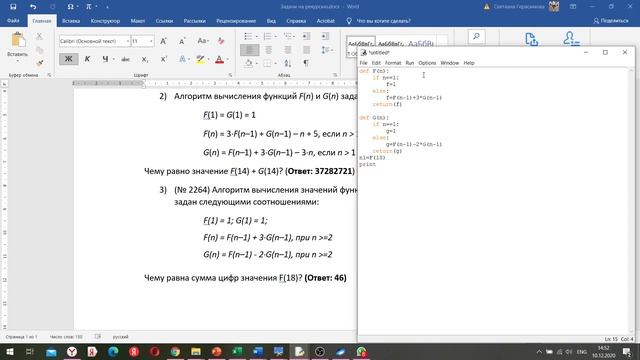Apply strikethrough (abc) formatting

(x=125, y=60)
